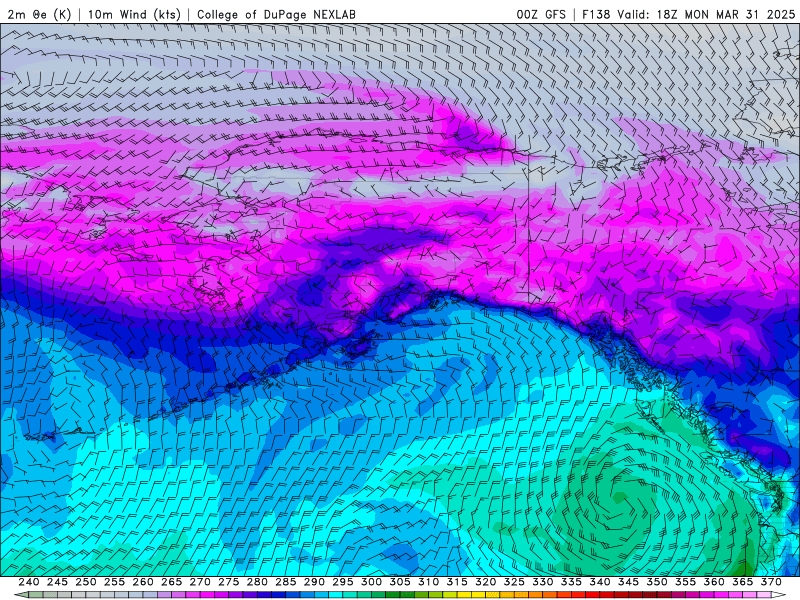Click the '10m Wind (kts)' title label
Viewport: 800px width, 600px height.
(134, 14)
